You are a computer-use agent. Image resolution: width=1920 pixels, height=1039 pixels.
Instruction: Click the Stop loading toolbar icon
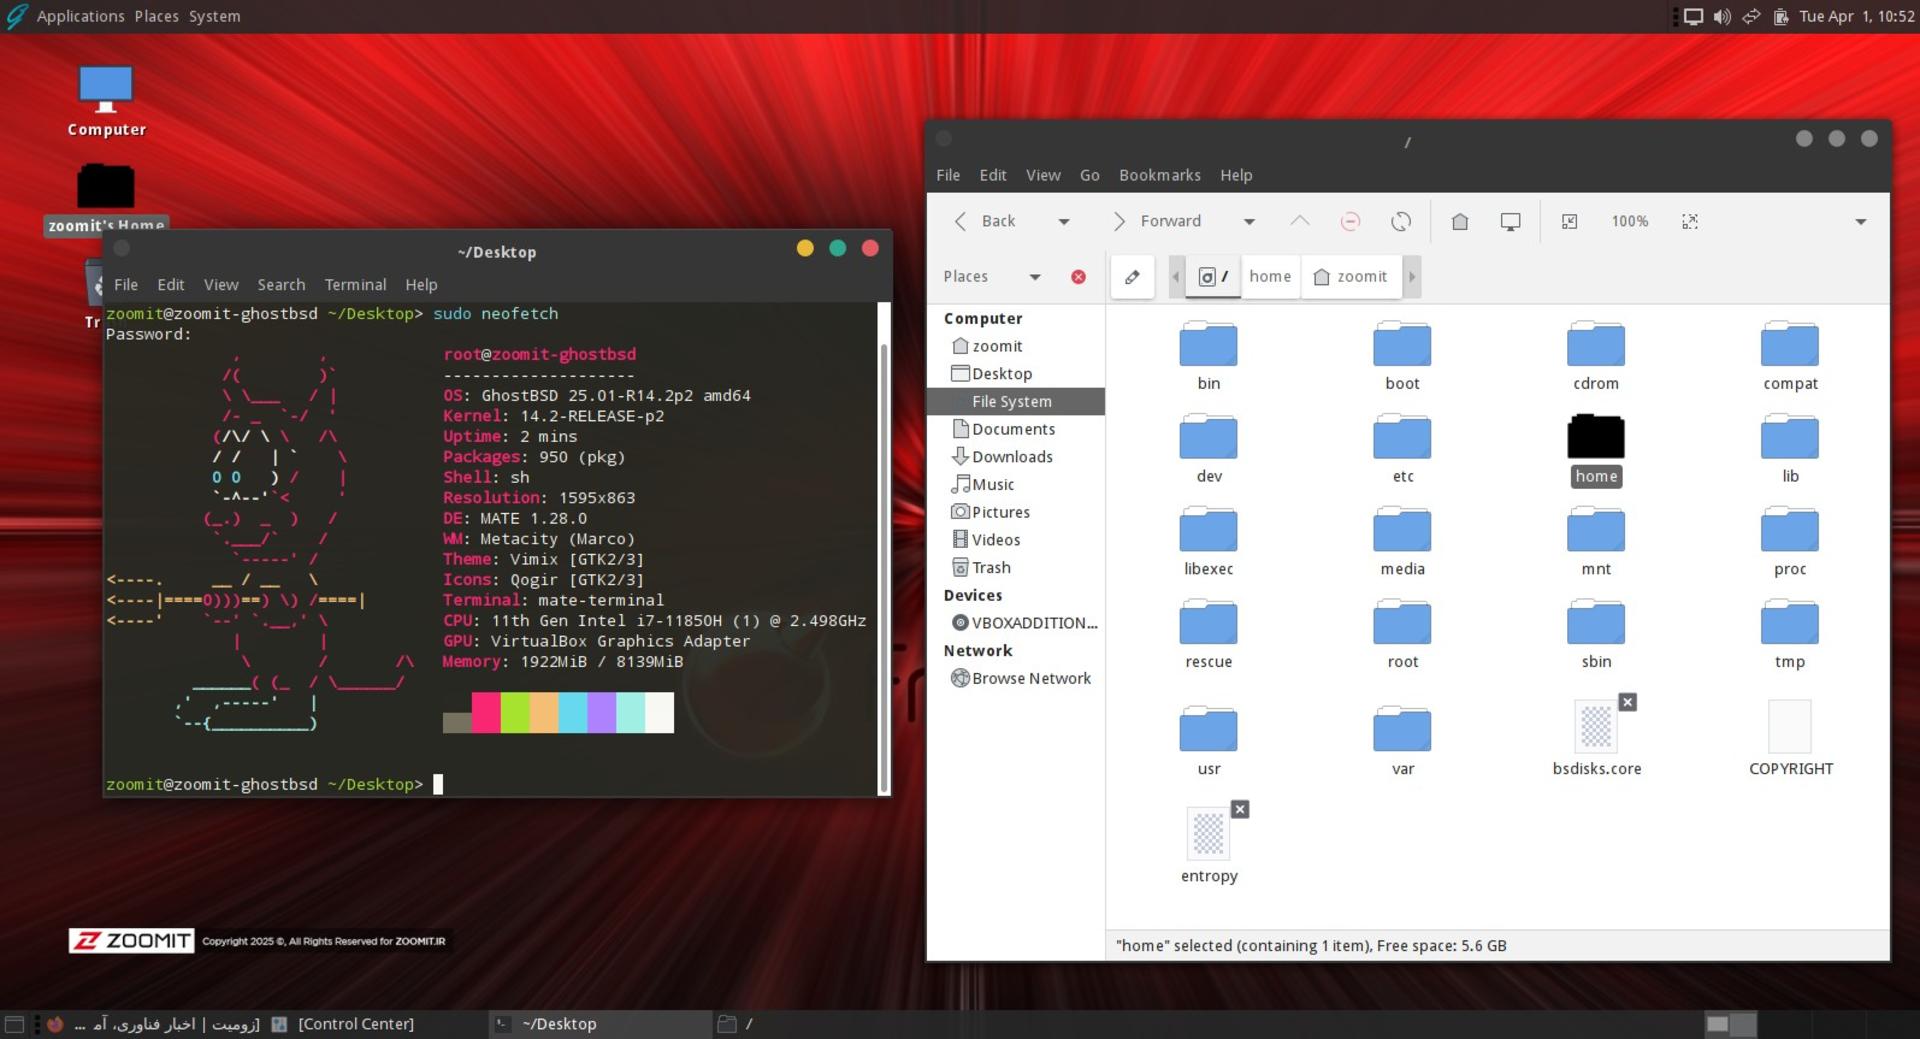(x=1350, y=222)
